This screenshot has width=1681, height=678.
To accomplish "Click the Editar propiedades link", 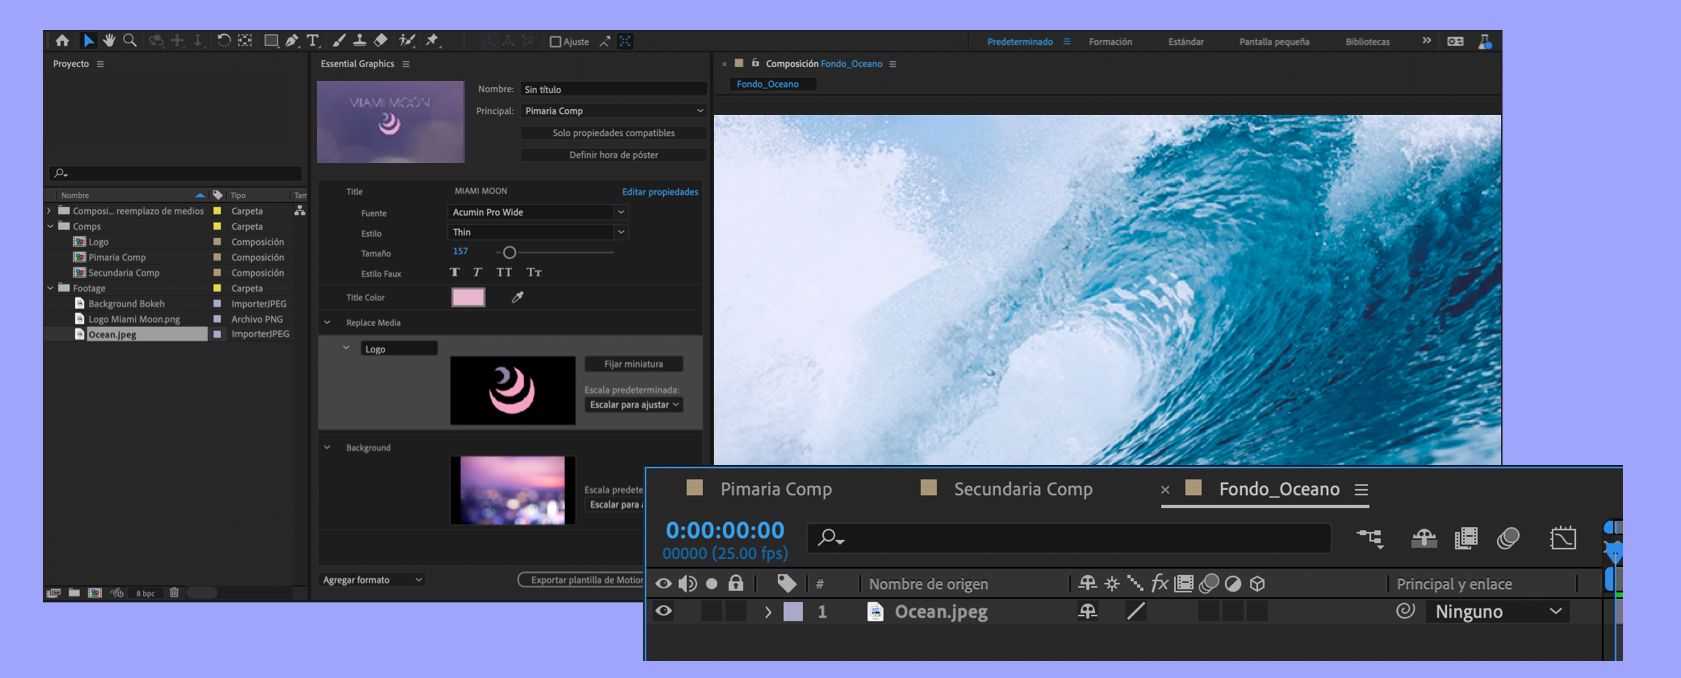I will (660, 192).
